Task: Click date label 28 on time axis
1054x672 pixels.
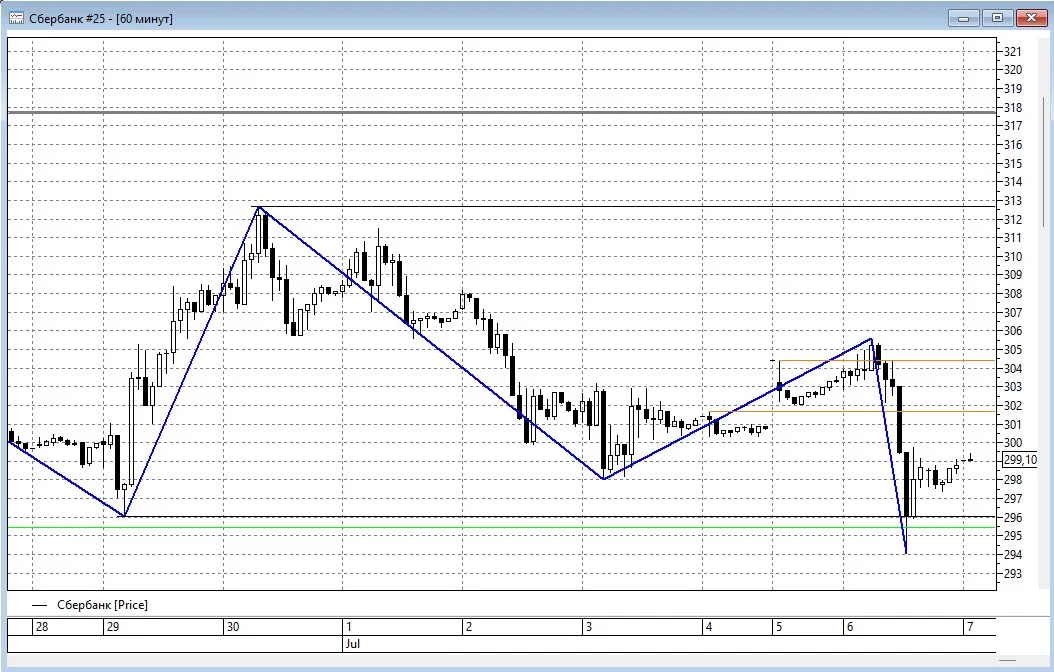Action: [42, 627]
